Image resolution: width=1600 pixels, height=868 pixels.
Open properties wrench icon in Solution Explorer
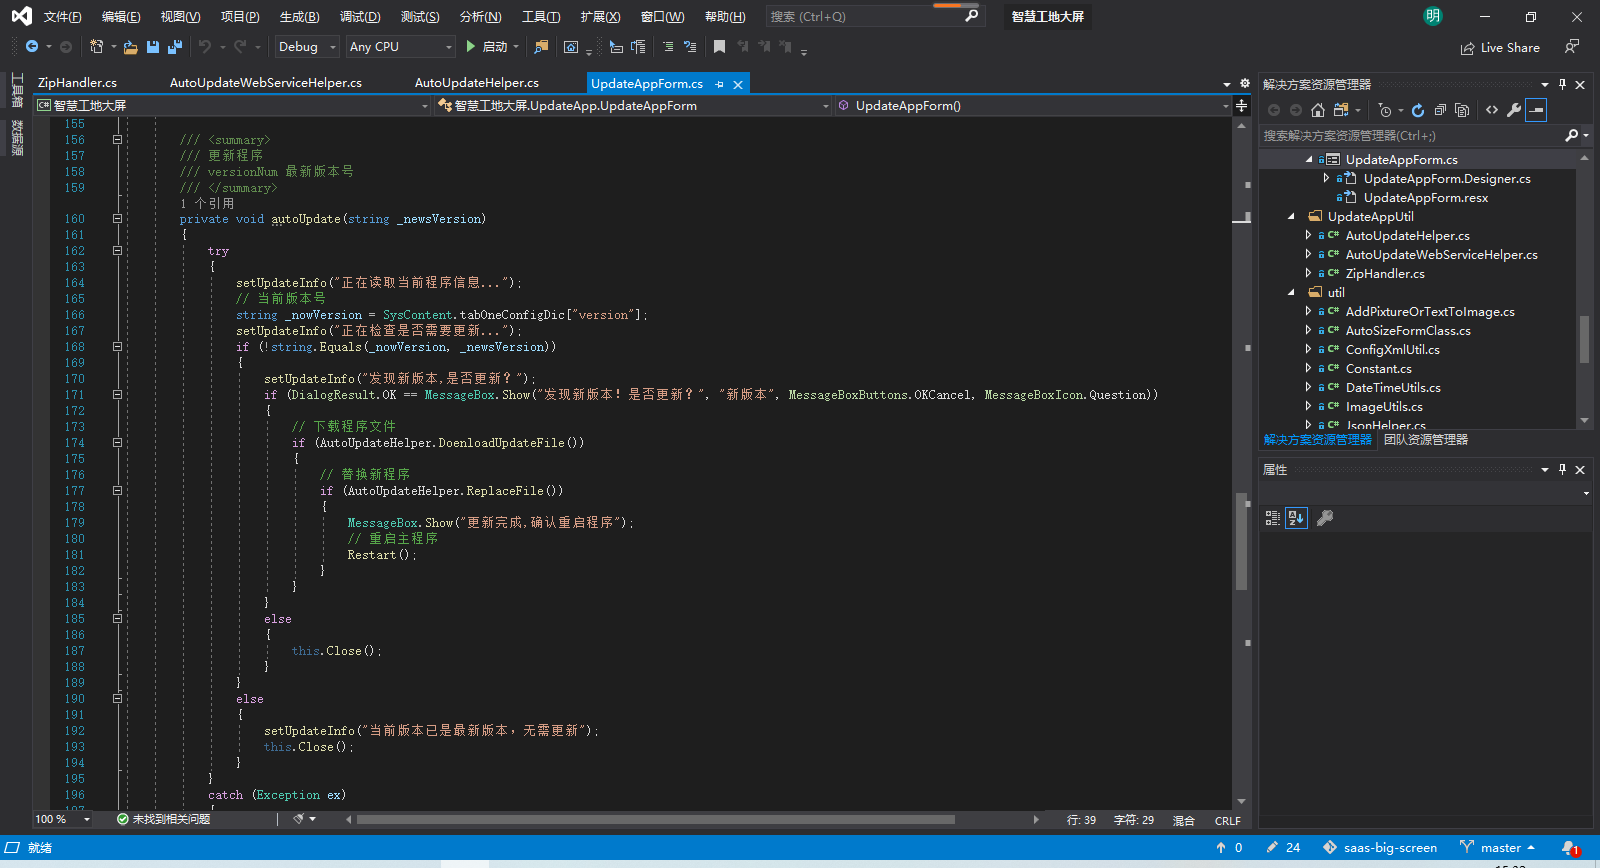coord(1514,110)
